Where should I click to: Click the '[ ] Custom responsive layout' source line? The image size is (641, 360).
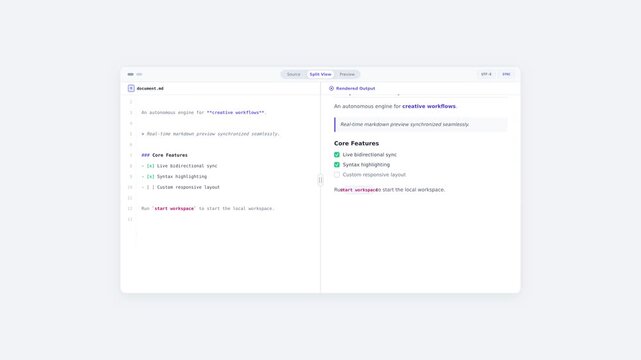point(181,187)
